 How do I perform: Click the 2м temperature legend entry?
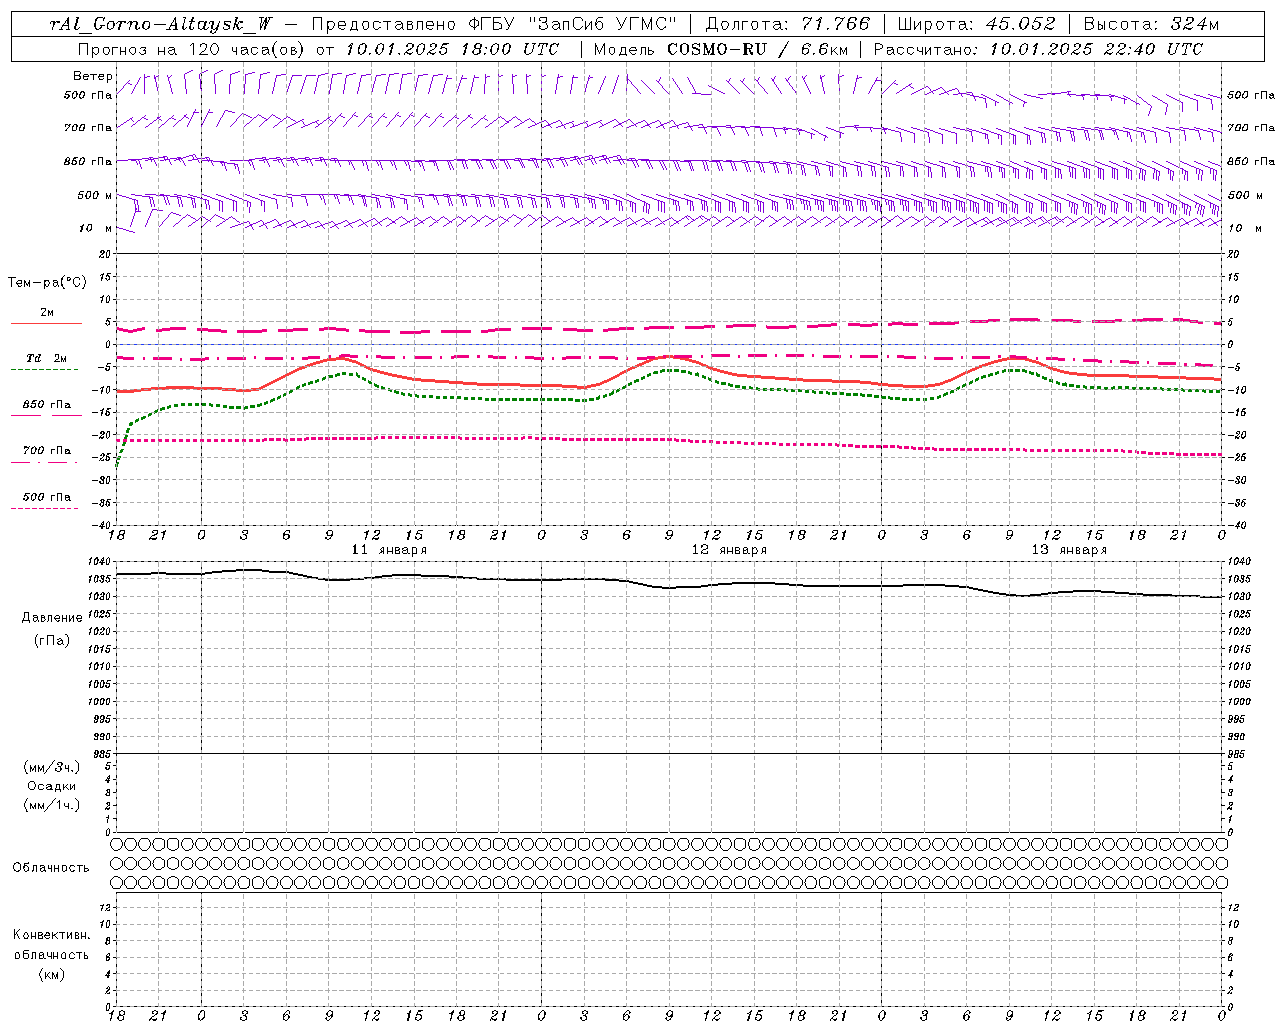pyautogui.click(x=47, y=313)
